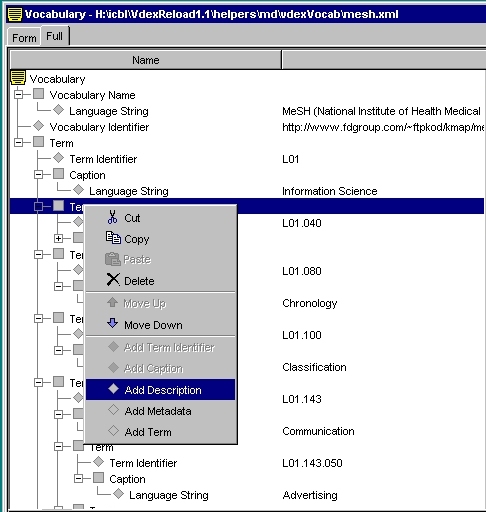486x512 pixels.
Task: Click the square icon of the first Term node
Action: point(38,142)
